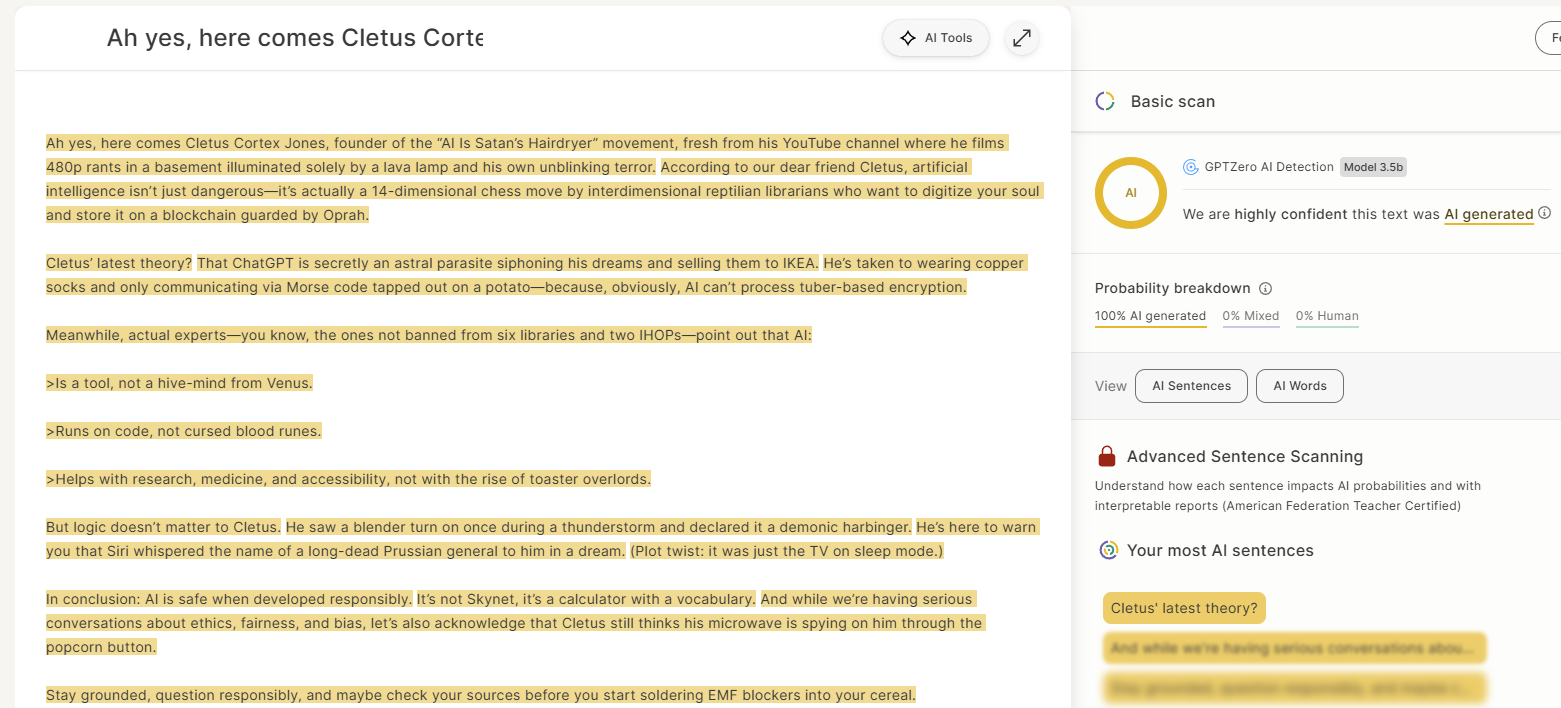
Task: Select the '0% Mixed' breakdown
Action: pyautogui.click(x=1251, y=316)
